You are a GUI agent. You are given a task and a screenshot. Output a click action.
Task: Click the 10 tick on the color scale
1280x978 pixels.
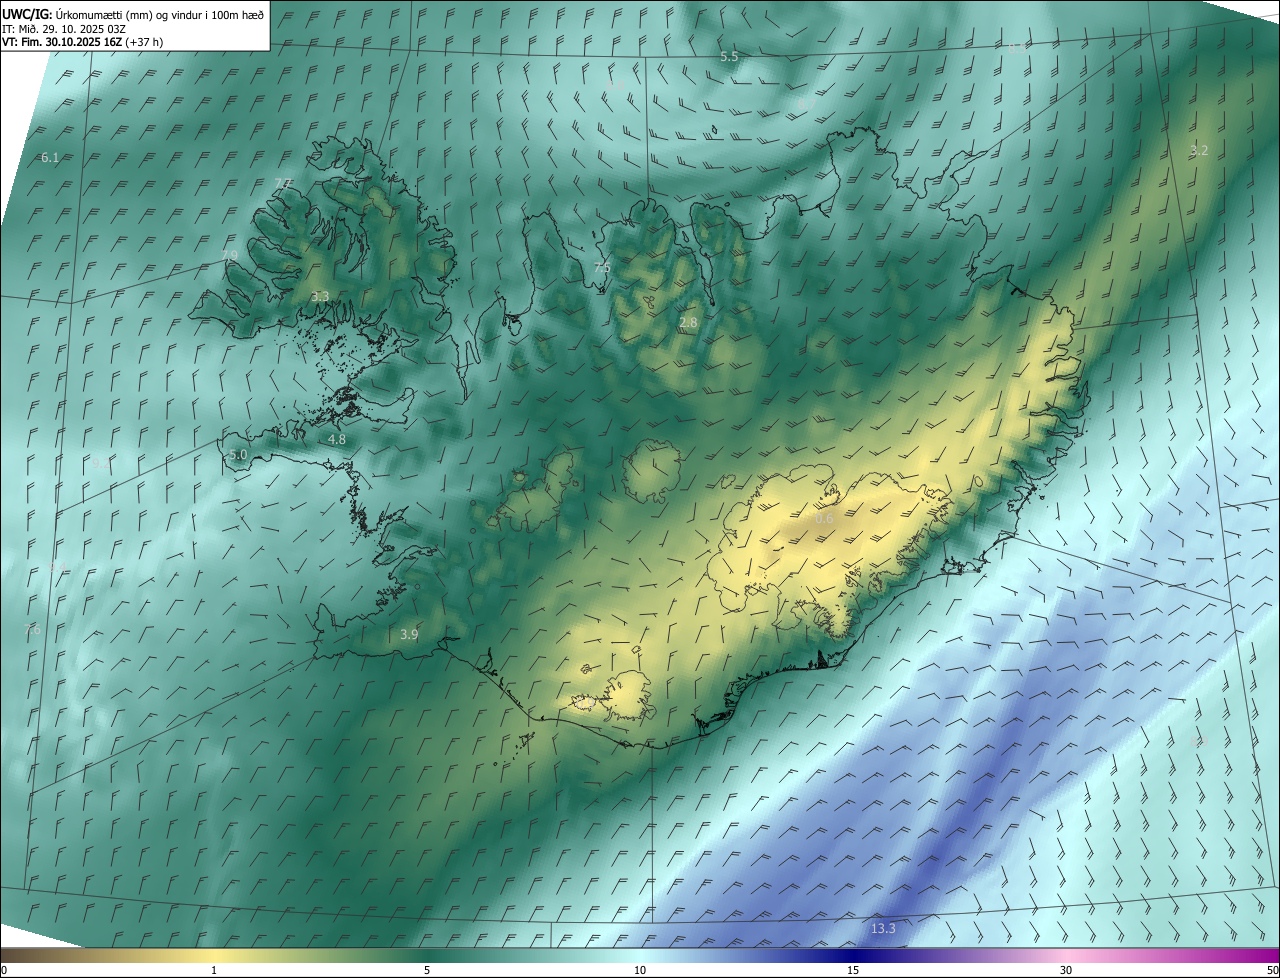coord(640,970)
